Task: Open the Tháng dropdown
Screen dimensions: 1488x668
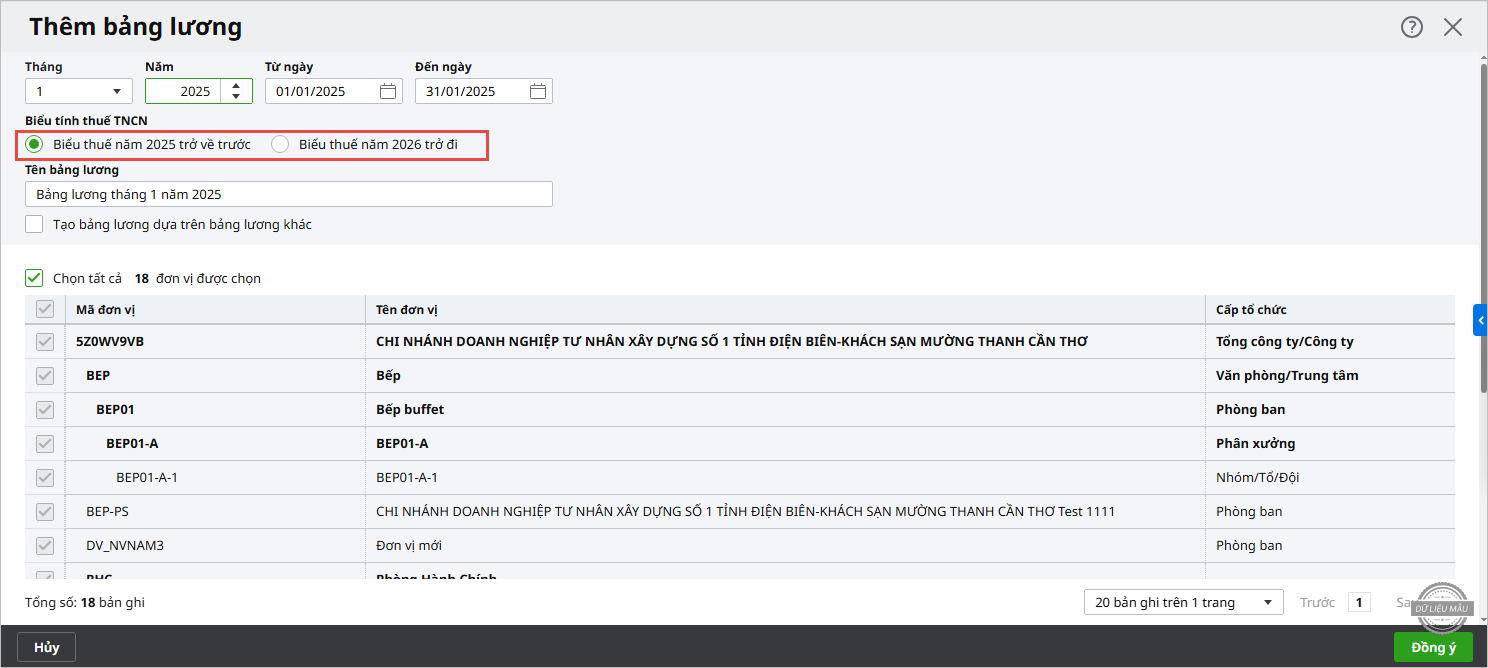Action: (x=79, y=91)
